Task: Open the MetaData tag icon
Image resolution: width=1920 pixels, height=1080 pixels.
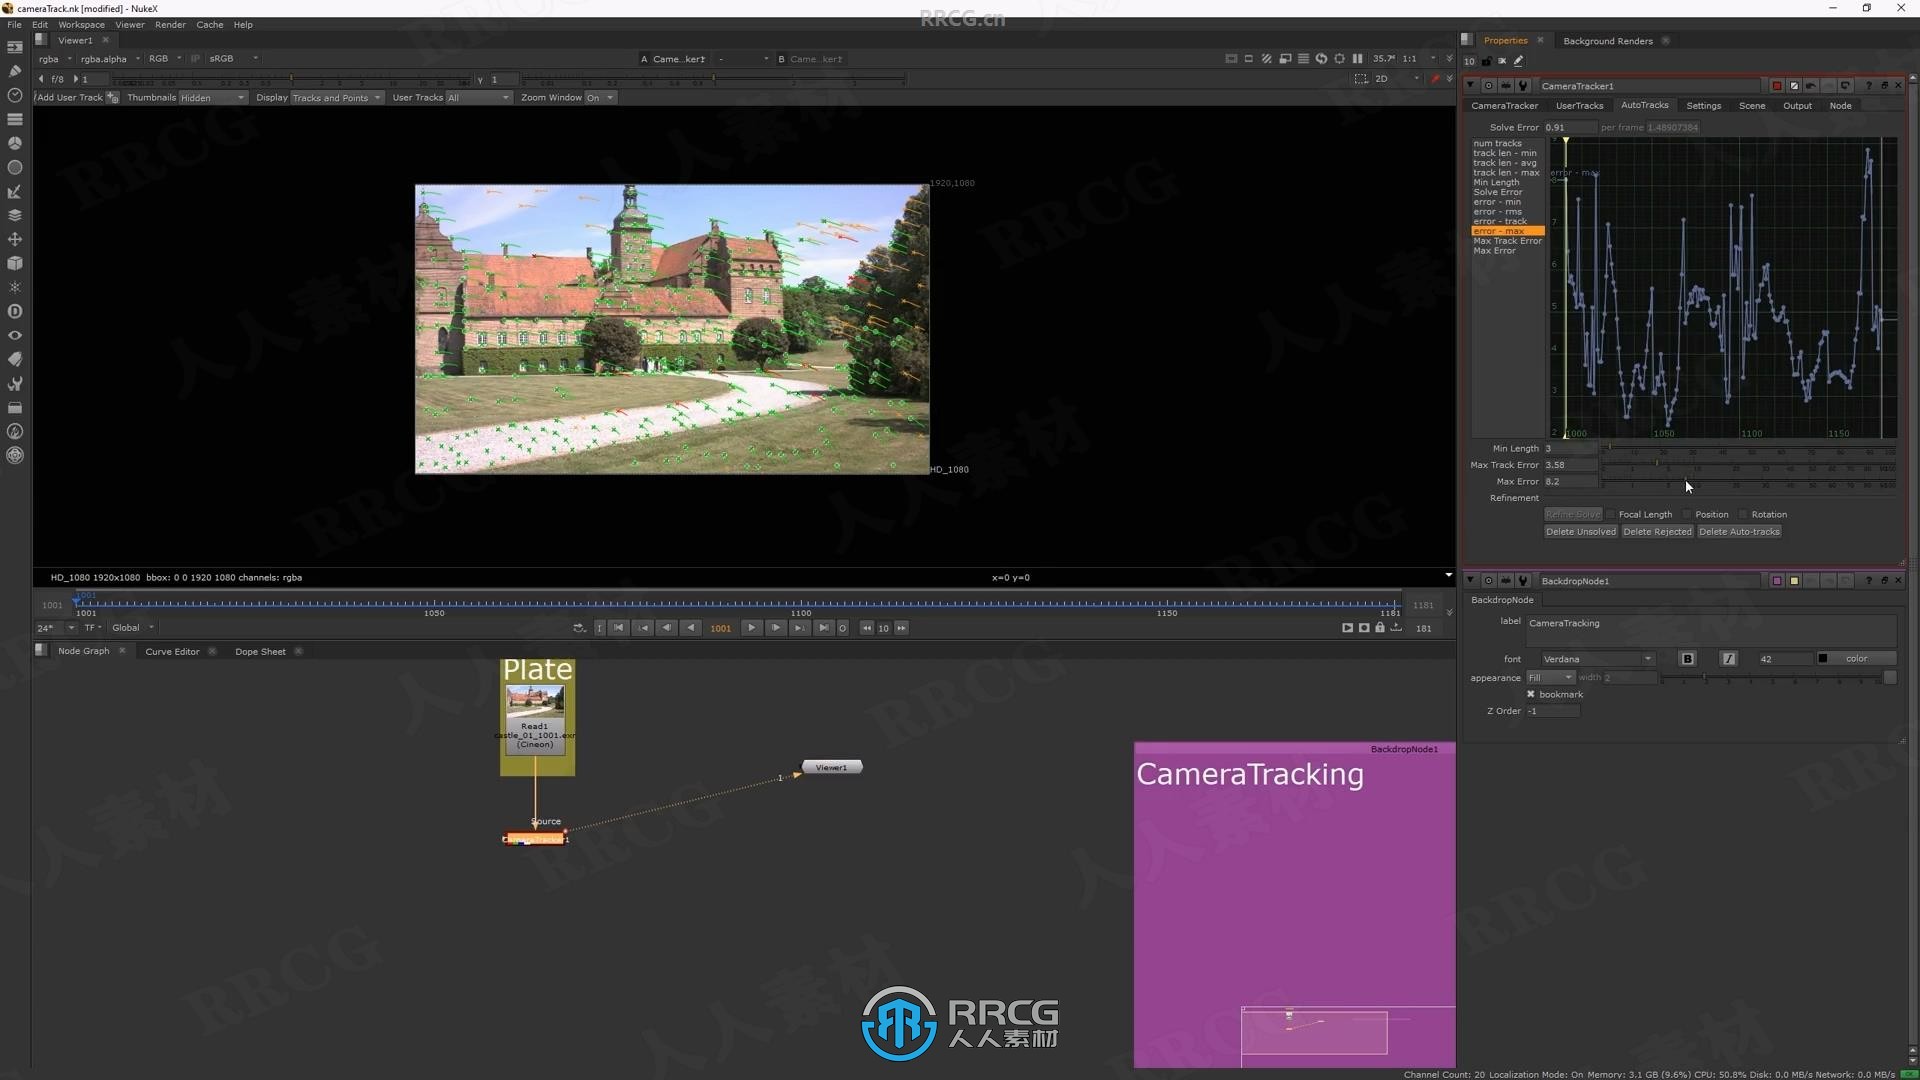Action: pyautogui.click(x=15, y=359)
